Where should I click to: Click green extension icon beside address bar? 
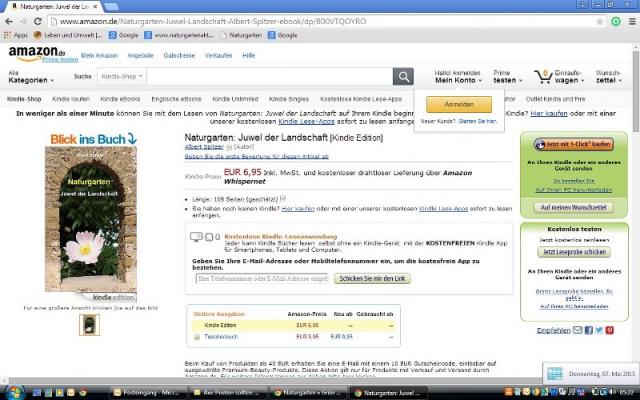[616, 22]
